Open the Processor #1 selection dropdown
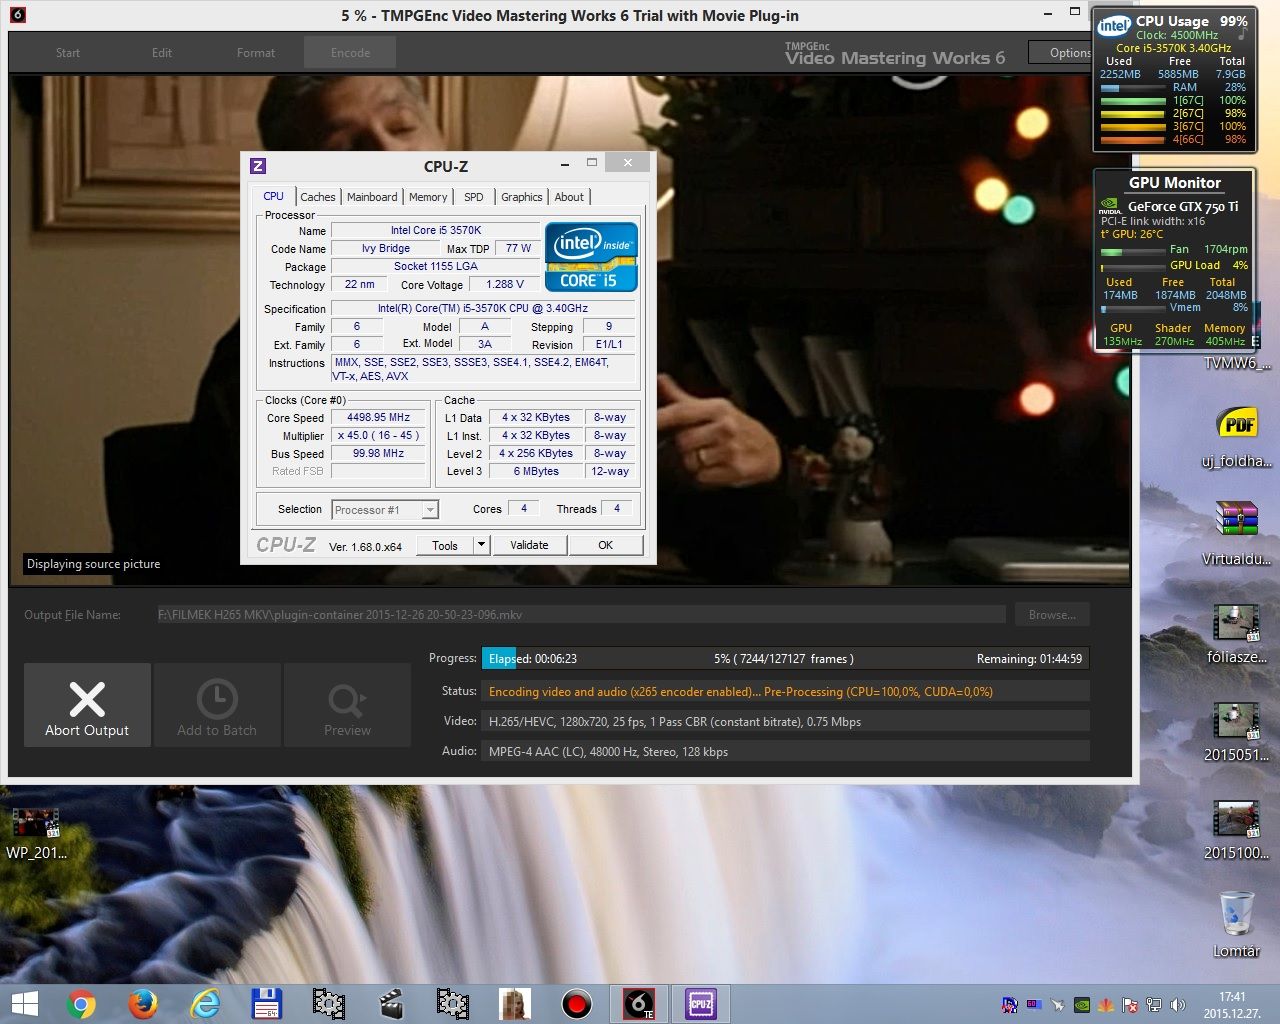This screenshot has width=1280, height=1024. click(385, 510)
